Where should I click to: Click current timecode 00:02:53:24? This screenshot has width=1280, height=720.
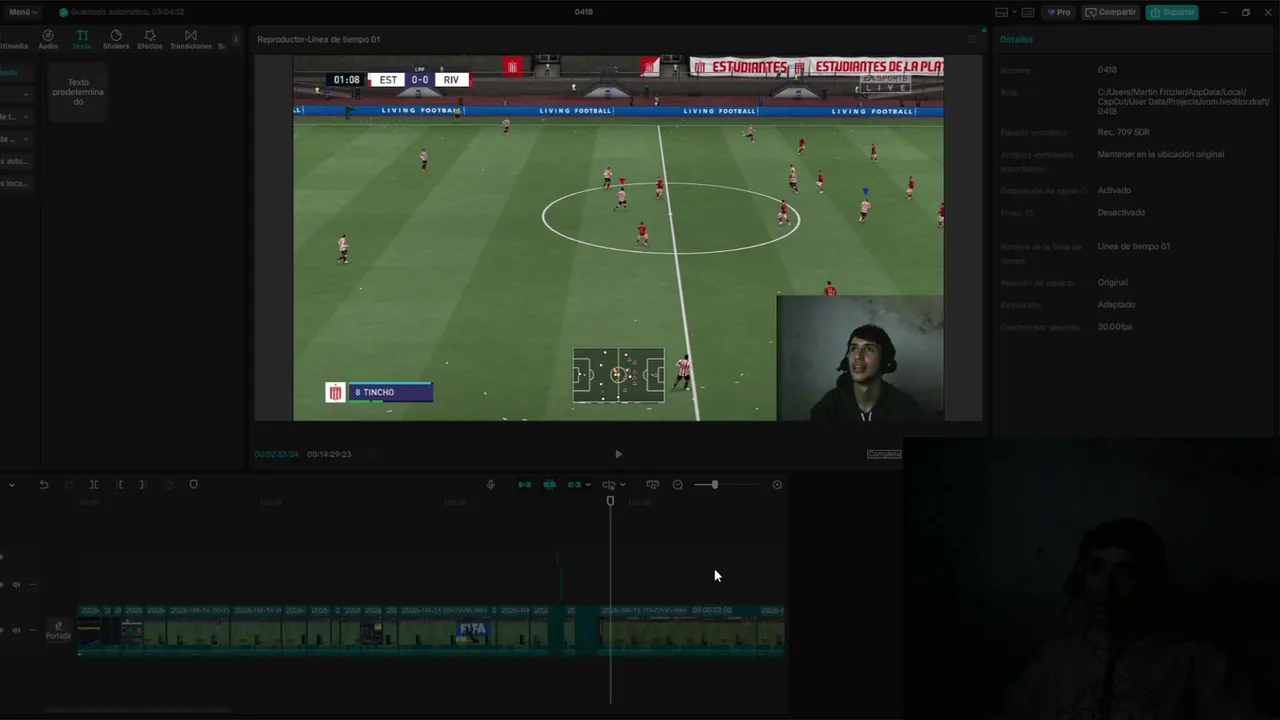pyautogui.click(x=276, y=454)
